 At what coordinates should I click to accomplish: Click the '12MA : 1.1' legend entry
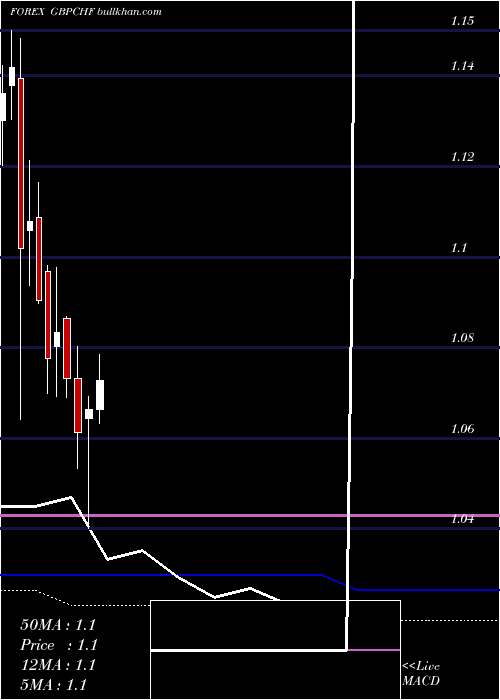[x=58, y=665]
